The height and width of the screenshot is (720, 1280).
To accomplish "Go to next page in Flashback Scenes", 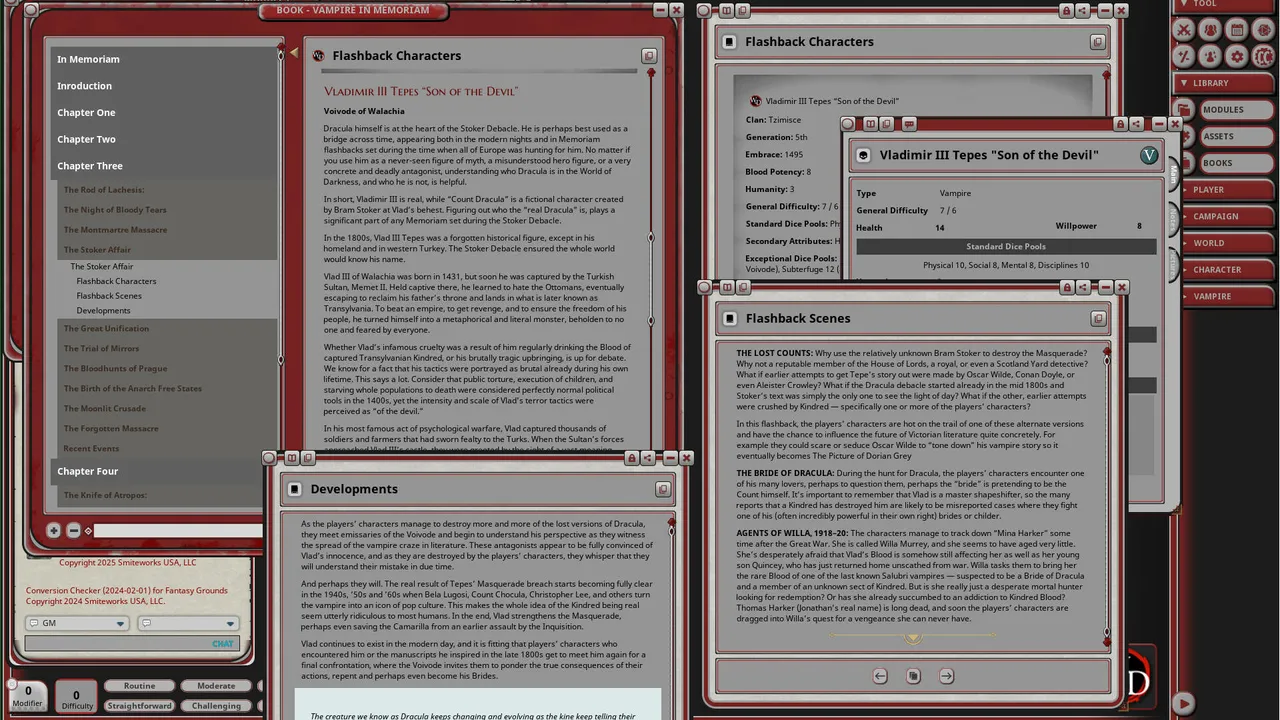I will click(946, 676).
